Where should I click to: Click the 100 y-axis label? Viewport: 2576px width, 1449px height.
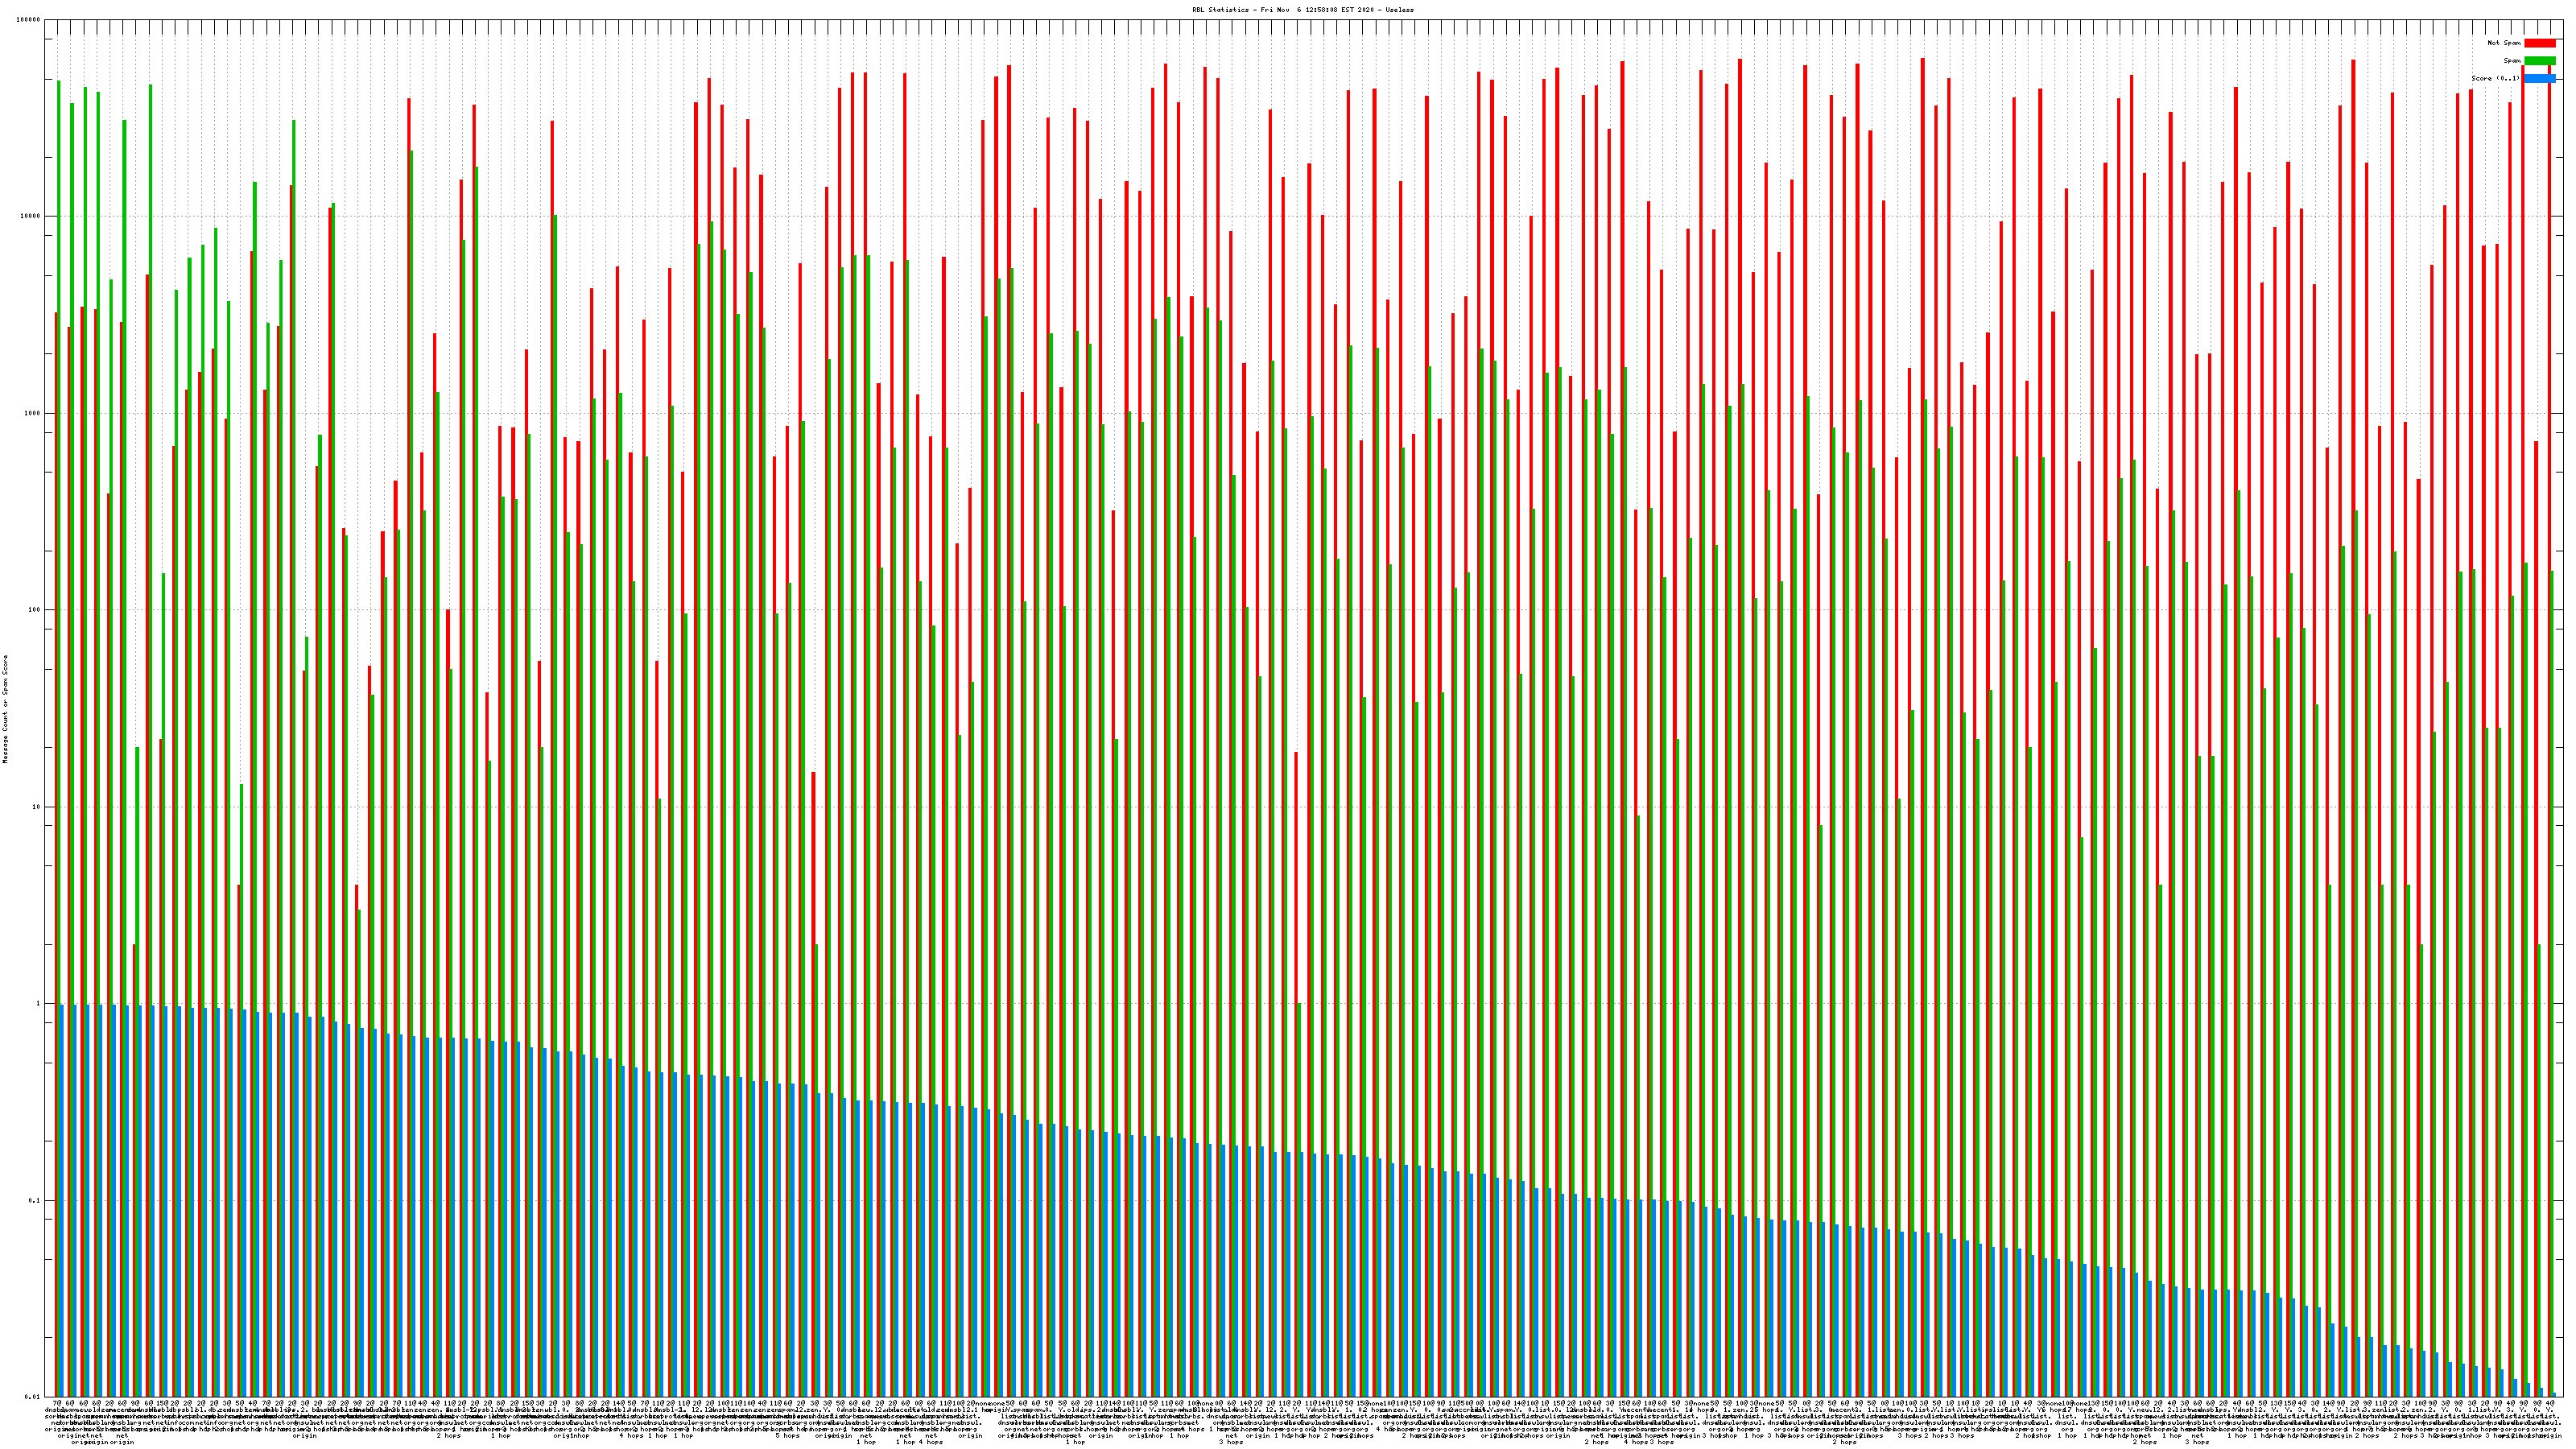coord(35,611)
